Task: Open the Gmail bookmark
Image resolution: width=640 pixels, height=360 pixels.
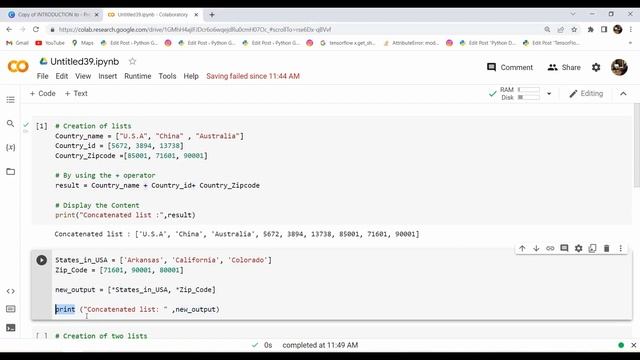Action: click(x=17, y=43)
